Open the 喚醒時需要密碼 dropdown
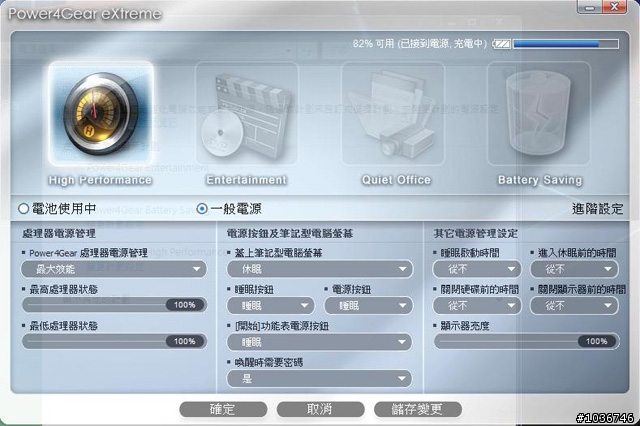Image resolution: width=640 pixels, height=426 pixels. pos(320,379)
